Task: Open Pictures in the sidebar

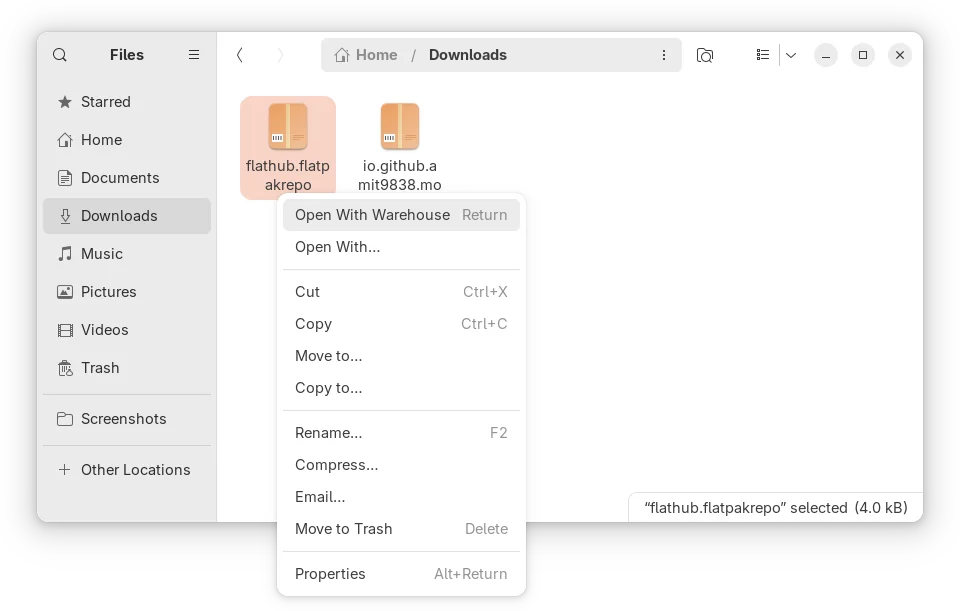Action: coord(127,291)
